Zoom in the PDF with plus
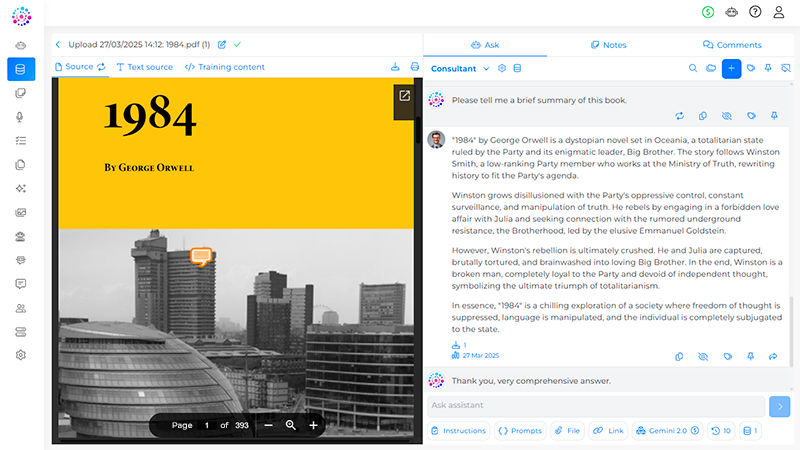800x450 pixels. pyautogui.click(x=313, y=425)
